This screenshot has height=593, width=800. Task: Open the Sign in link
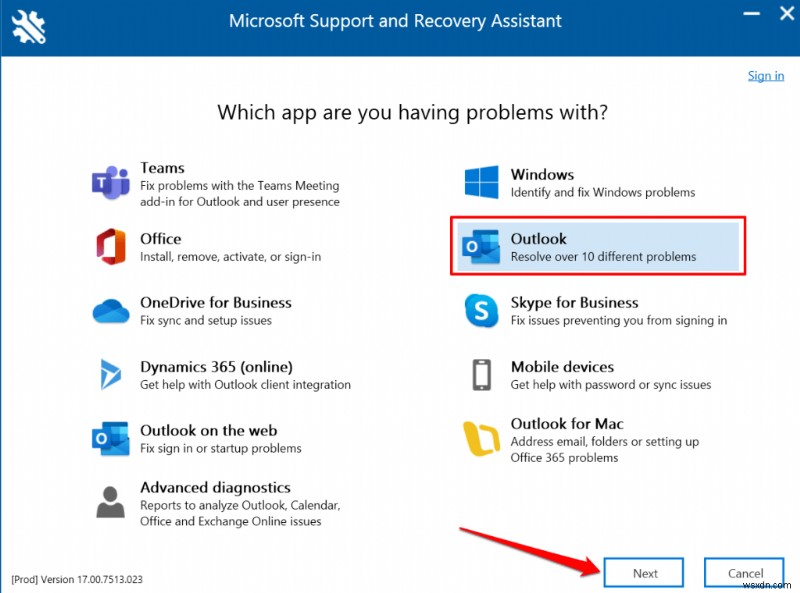[766, 75]
